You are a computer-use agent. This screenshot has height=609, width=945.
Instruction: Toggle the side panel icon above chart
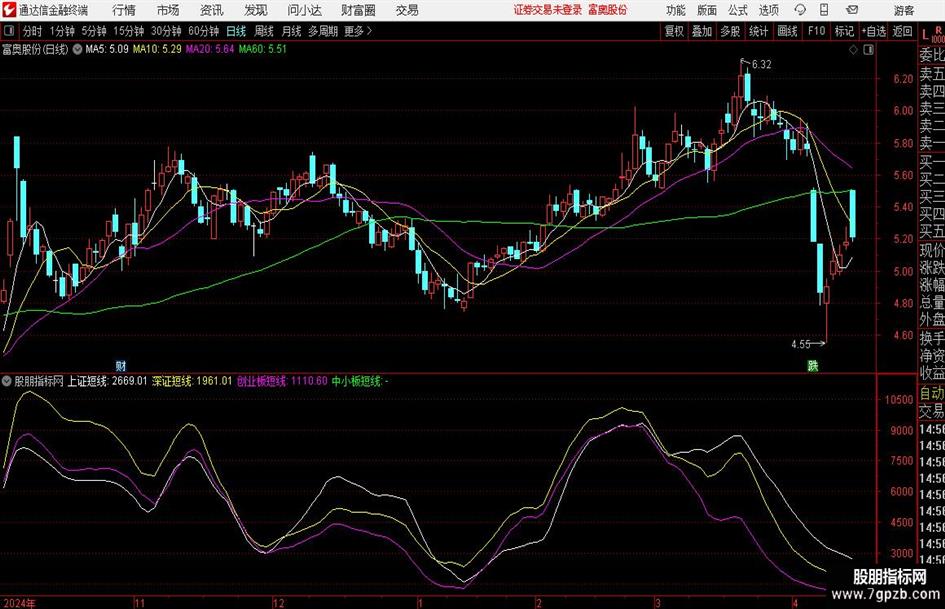pos(868,50)
